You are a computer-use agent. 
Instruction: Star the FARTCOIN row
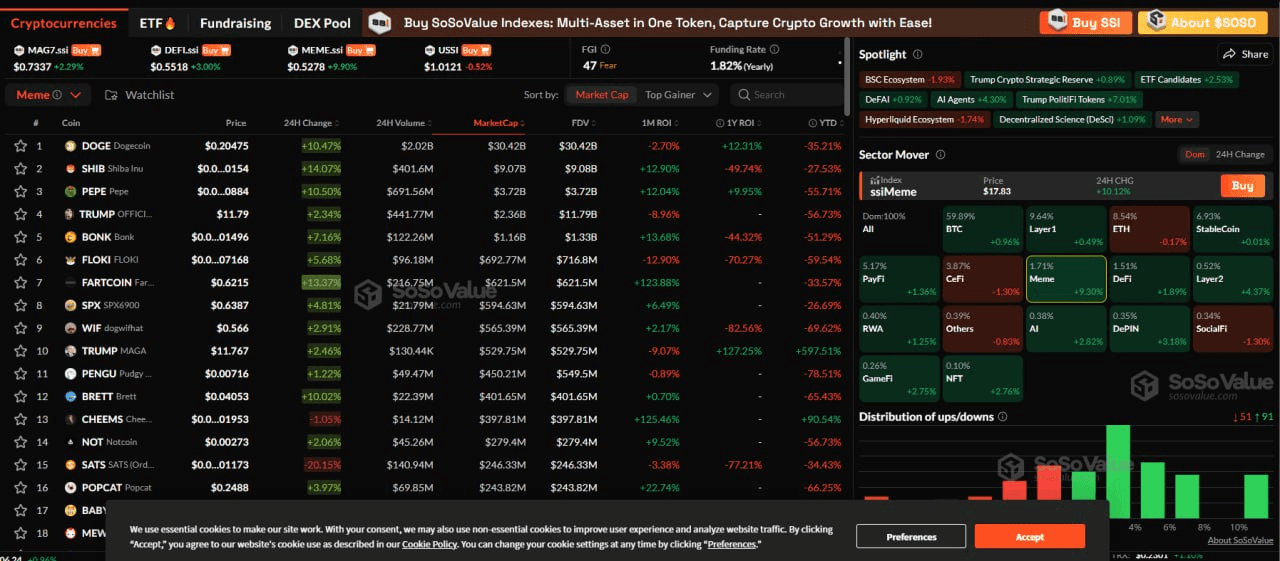20,283
